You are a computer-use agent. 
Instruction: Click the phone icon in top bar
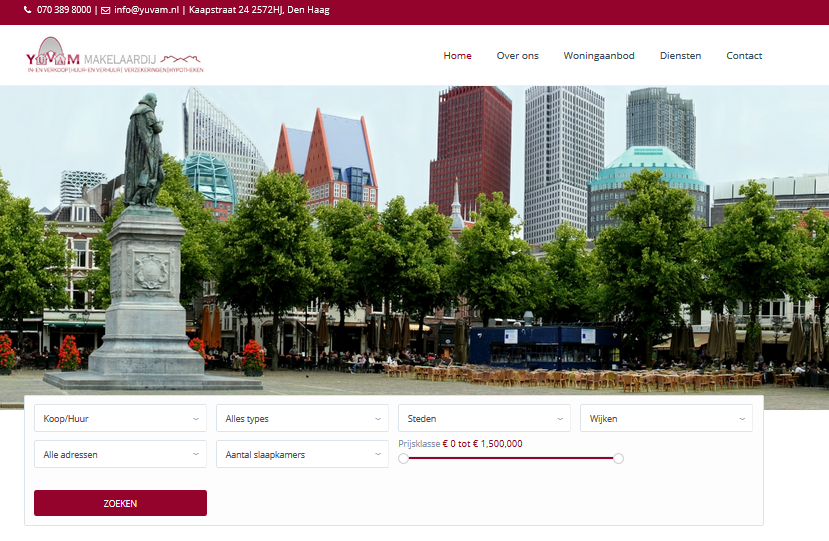tap(28, 10)
